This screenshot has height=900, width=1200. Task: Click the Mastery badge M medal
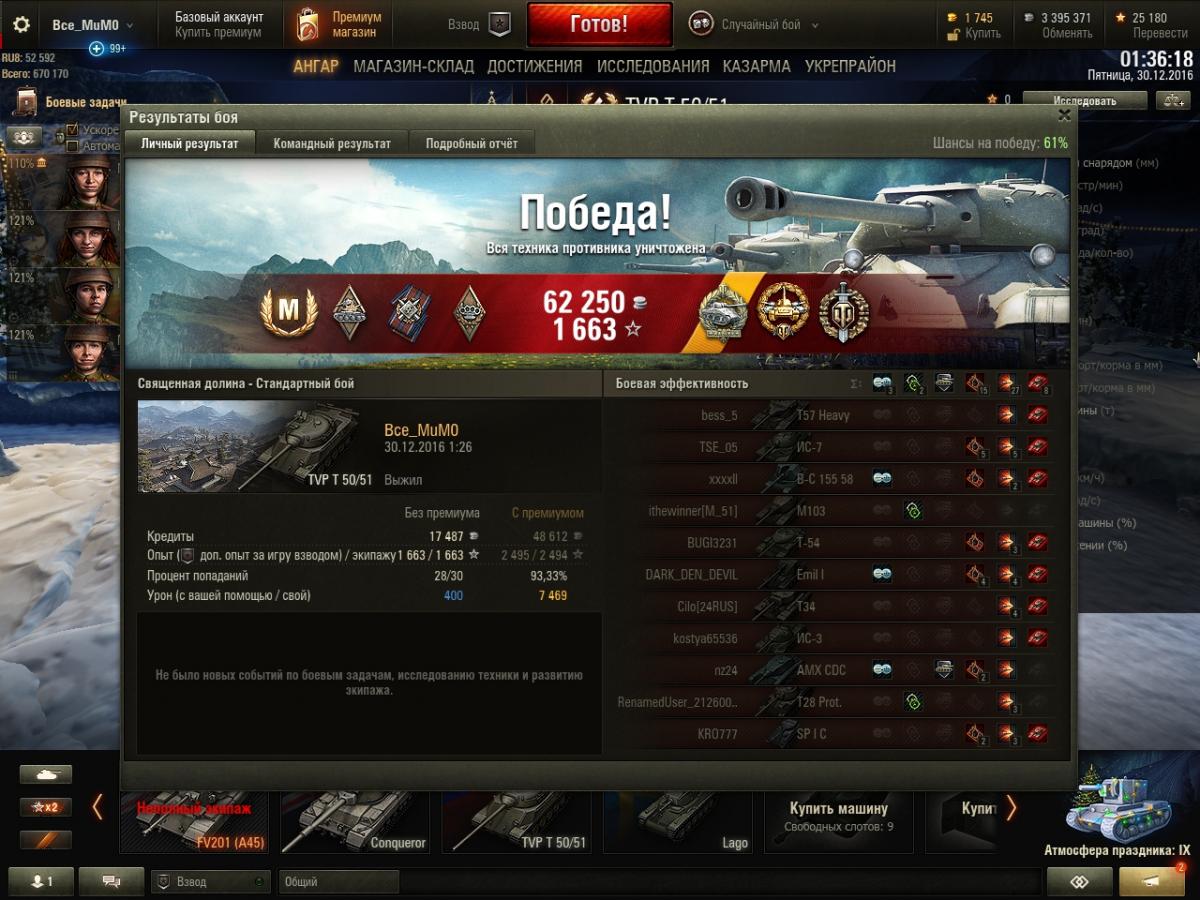[288, 313]
